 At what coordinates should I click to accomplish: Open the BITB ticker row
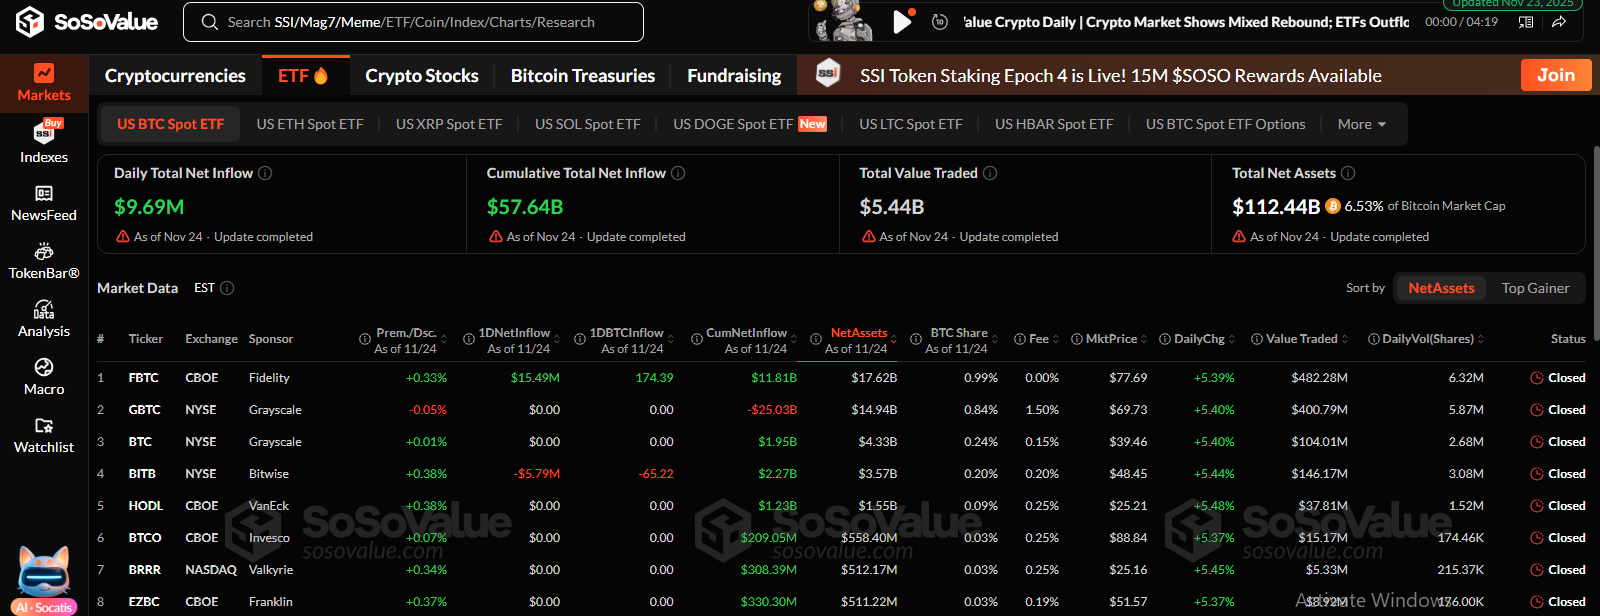pos(142,474)
